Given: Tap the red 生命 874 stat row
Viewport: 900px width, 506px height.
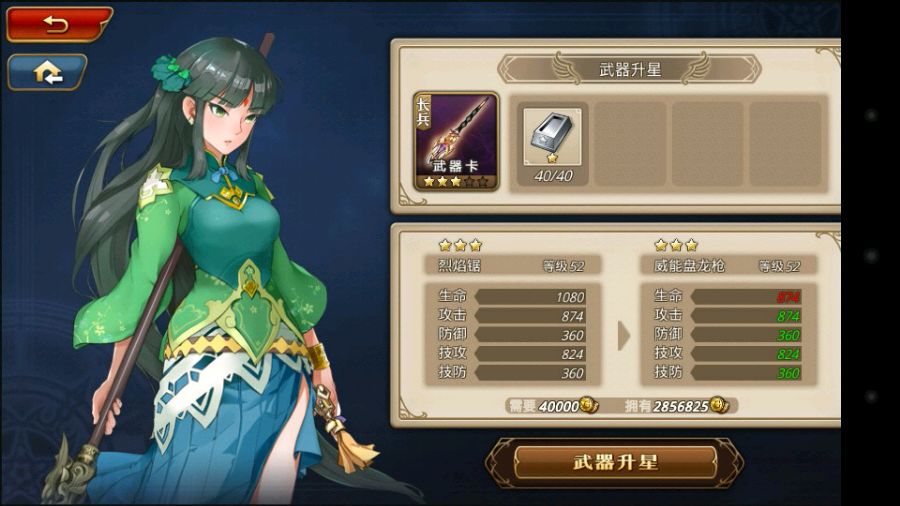Looking at the screenshot, I should tap(727, 297).
